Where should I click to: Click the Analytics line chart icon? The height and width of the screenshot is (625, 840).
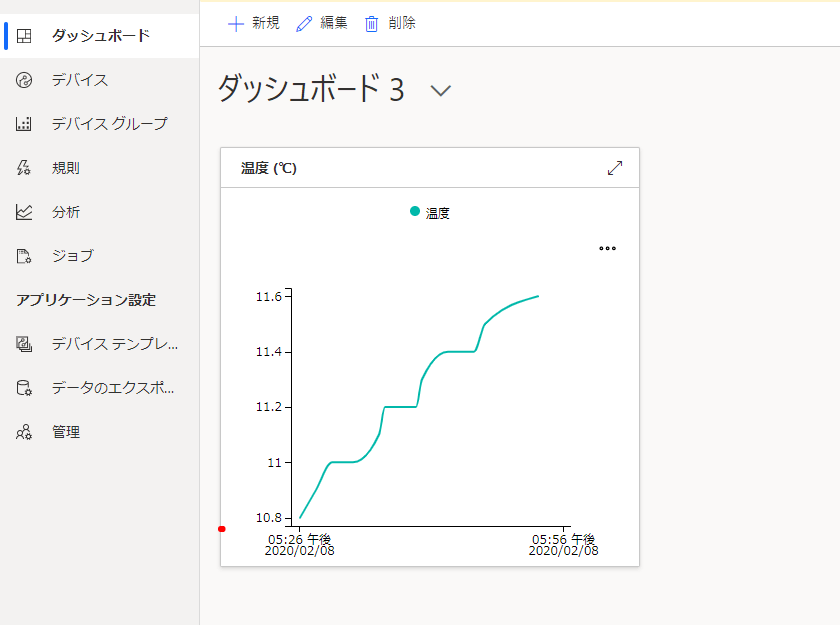(25, 212)
